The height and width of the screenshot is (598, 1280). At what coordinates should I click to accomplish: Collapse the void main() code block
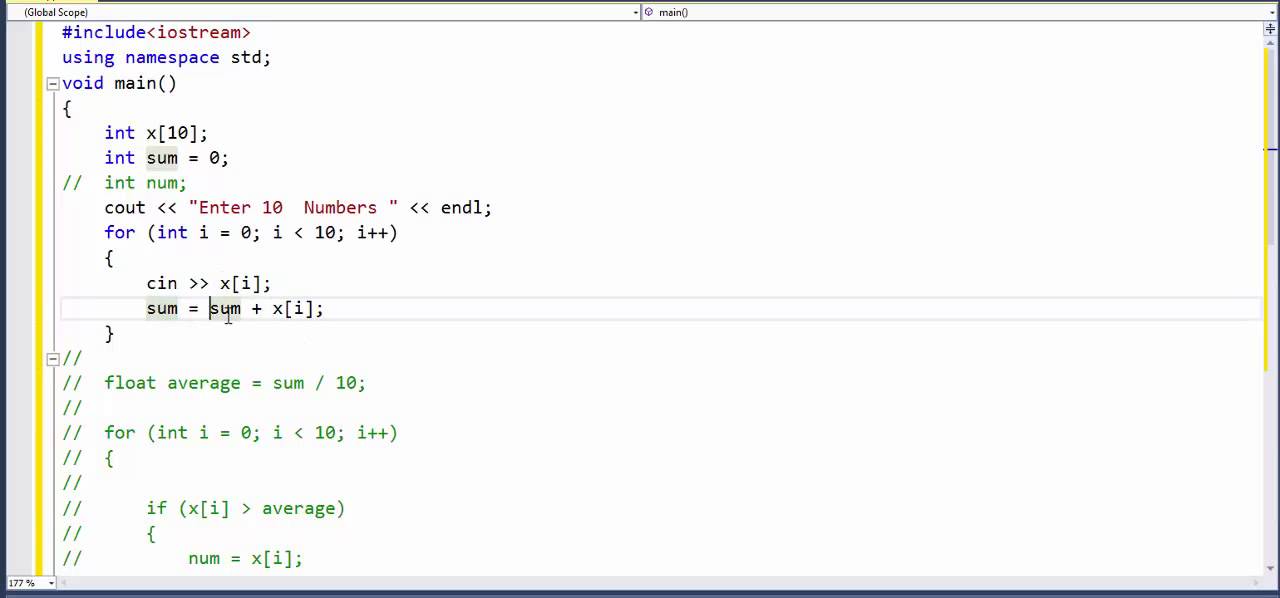(53, 84)
